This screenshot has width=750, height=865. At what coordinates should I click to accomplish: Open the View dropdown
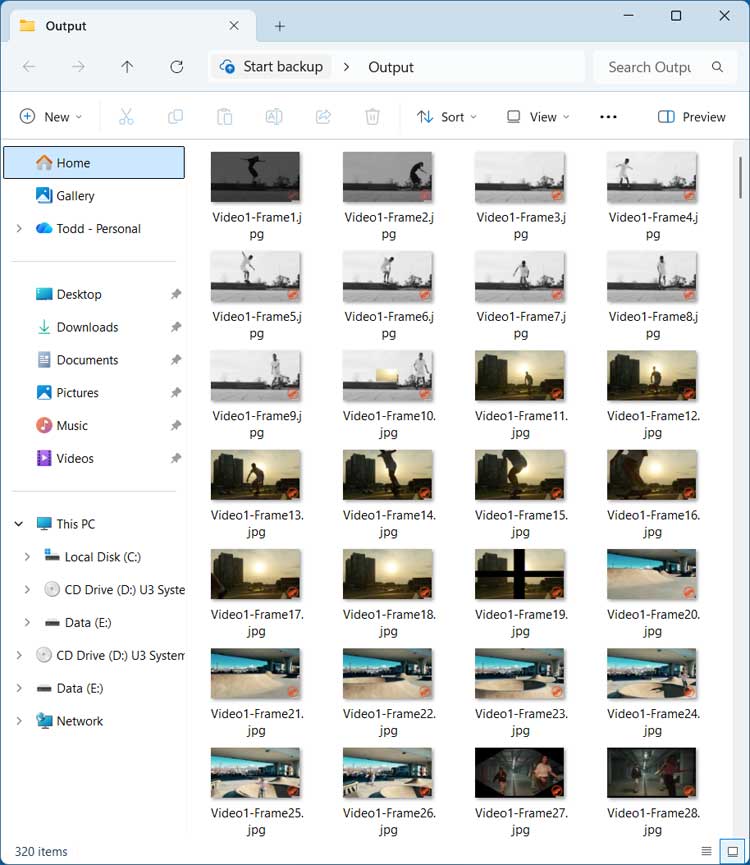click(x=538, y=117)
